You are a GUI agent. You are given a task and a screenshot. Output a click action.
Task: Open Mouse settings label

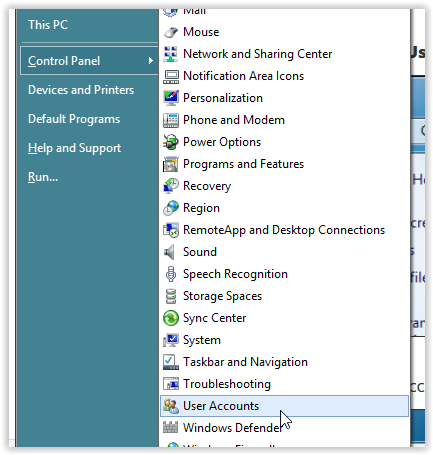[201, 32]
